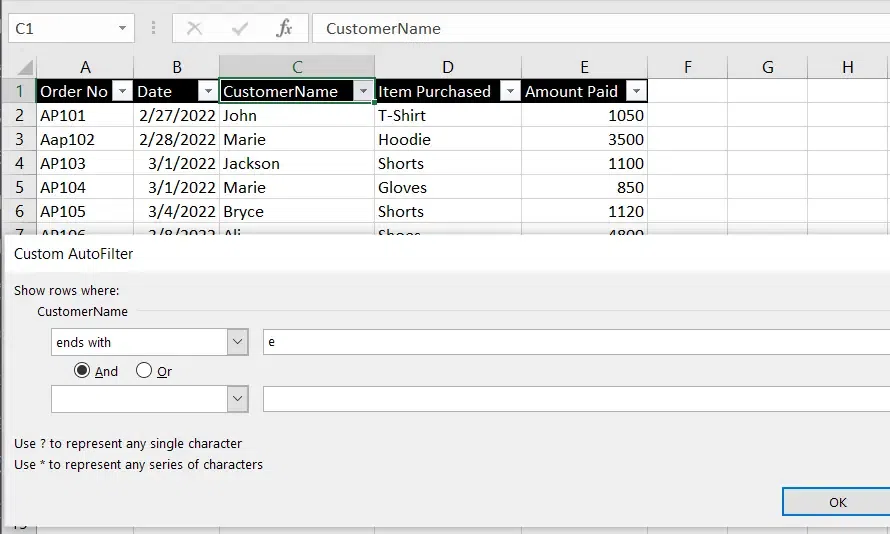
Task: Open the Name Box dropdown arrow
Action: pos(122,28)
